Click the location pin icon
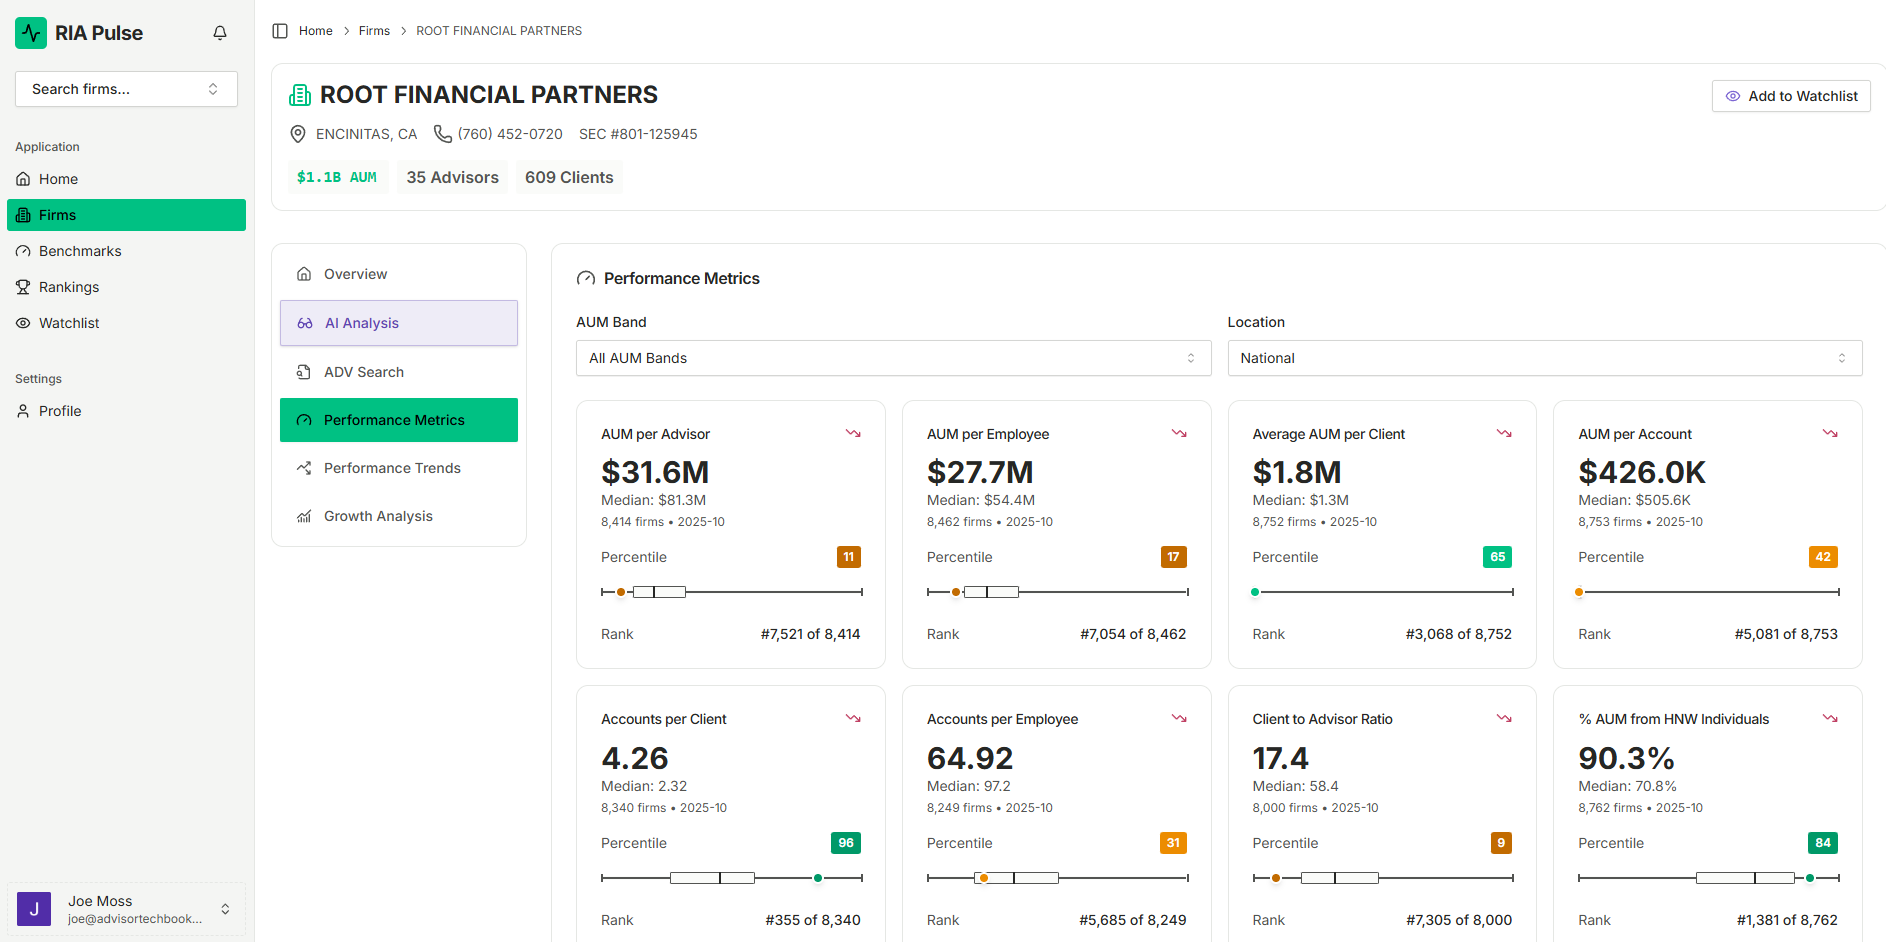This screenshot has width=1886, height=942. tap(298, 134)
